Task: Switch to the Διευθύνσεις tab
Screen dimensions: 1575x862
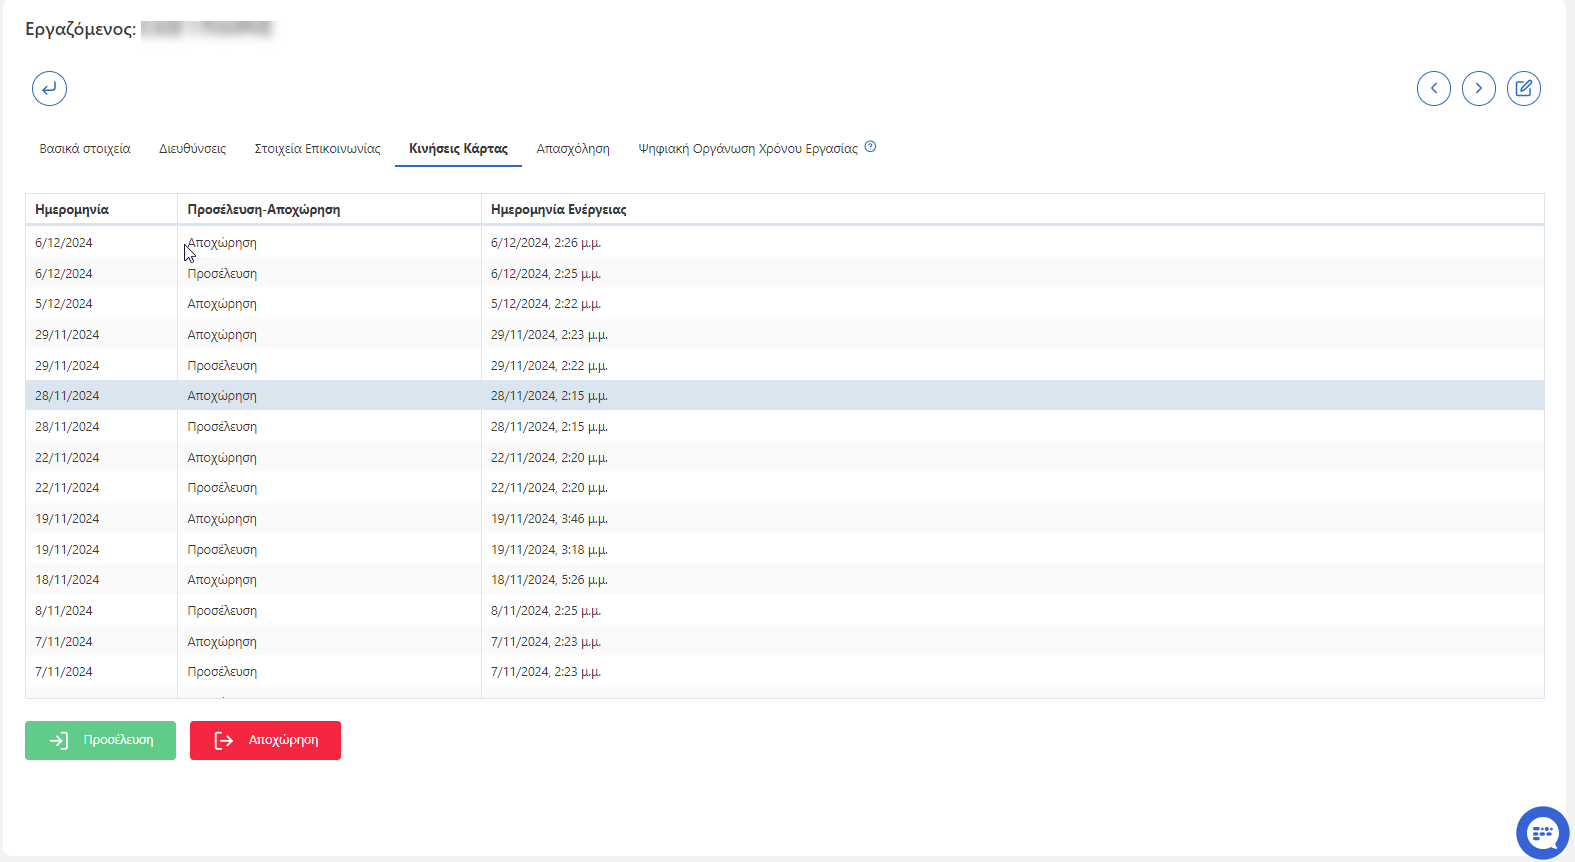Action: [192, 149]
